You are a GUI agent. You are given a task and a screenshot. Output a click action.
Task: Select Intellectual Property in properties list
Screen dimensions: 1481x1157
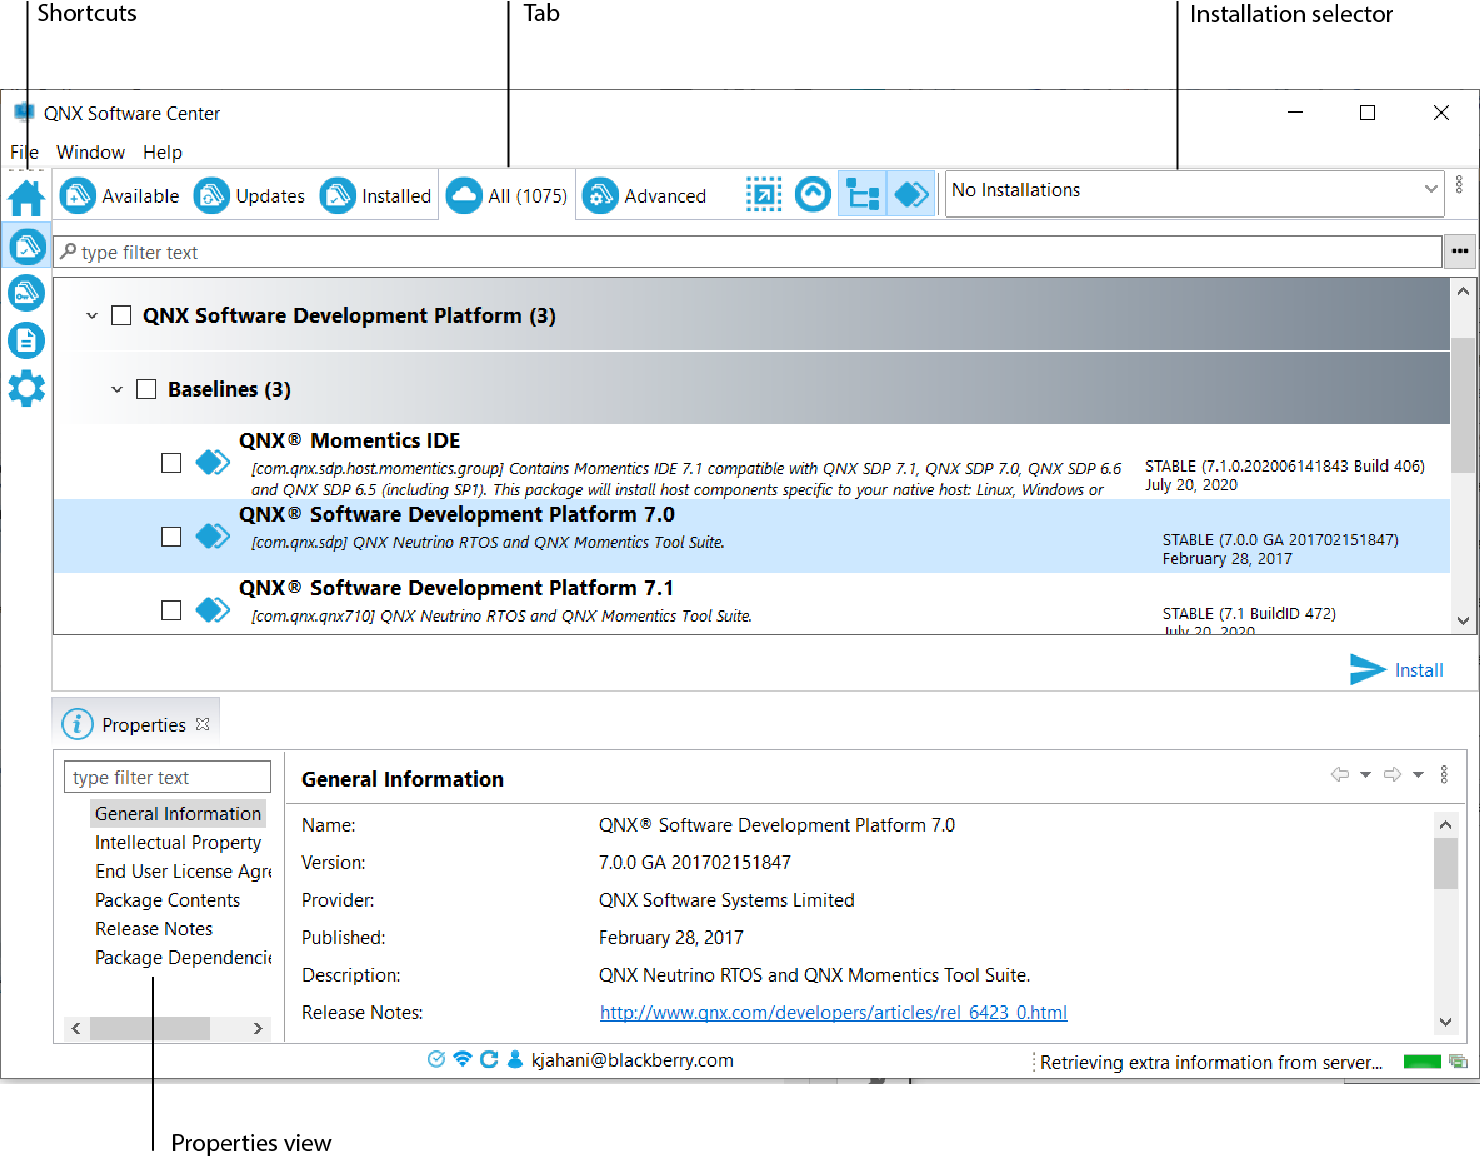178,842
